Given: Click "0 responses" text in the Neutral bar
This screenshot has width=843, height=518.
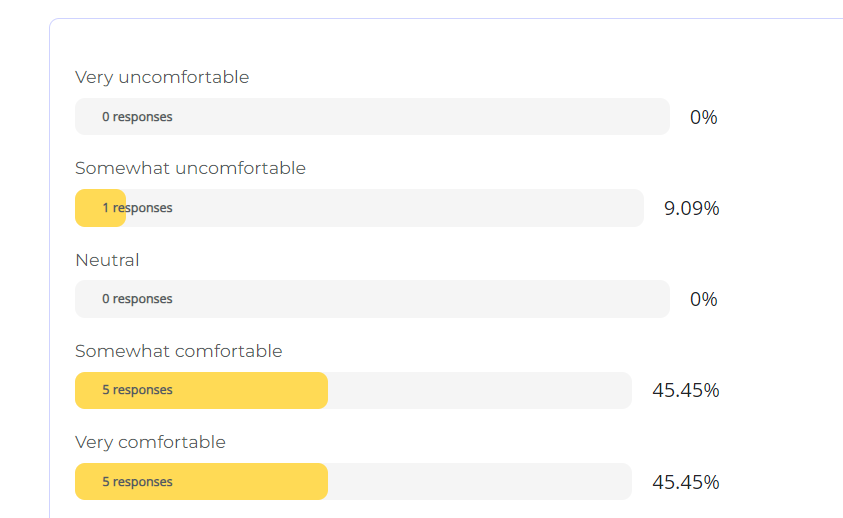Looking at the screenshot, I should (x=137, y=299).
